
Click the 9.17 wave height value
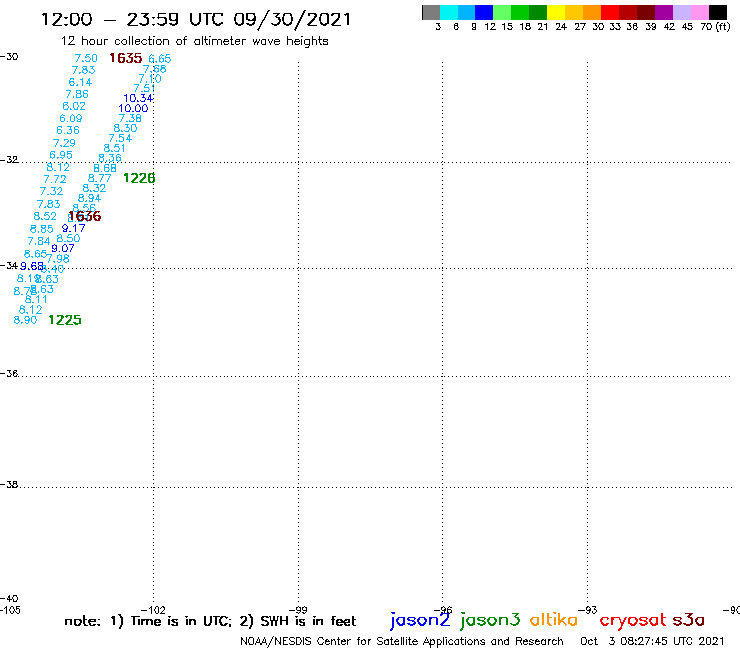(x=74, y=228)
